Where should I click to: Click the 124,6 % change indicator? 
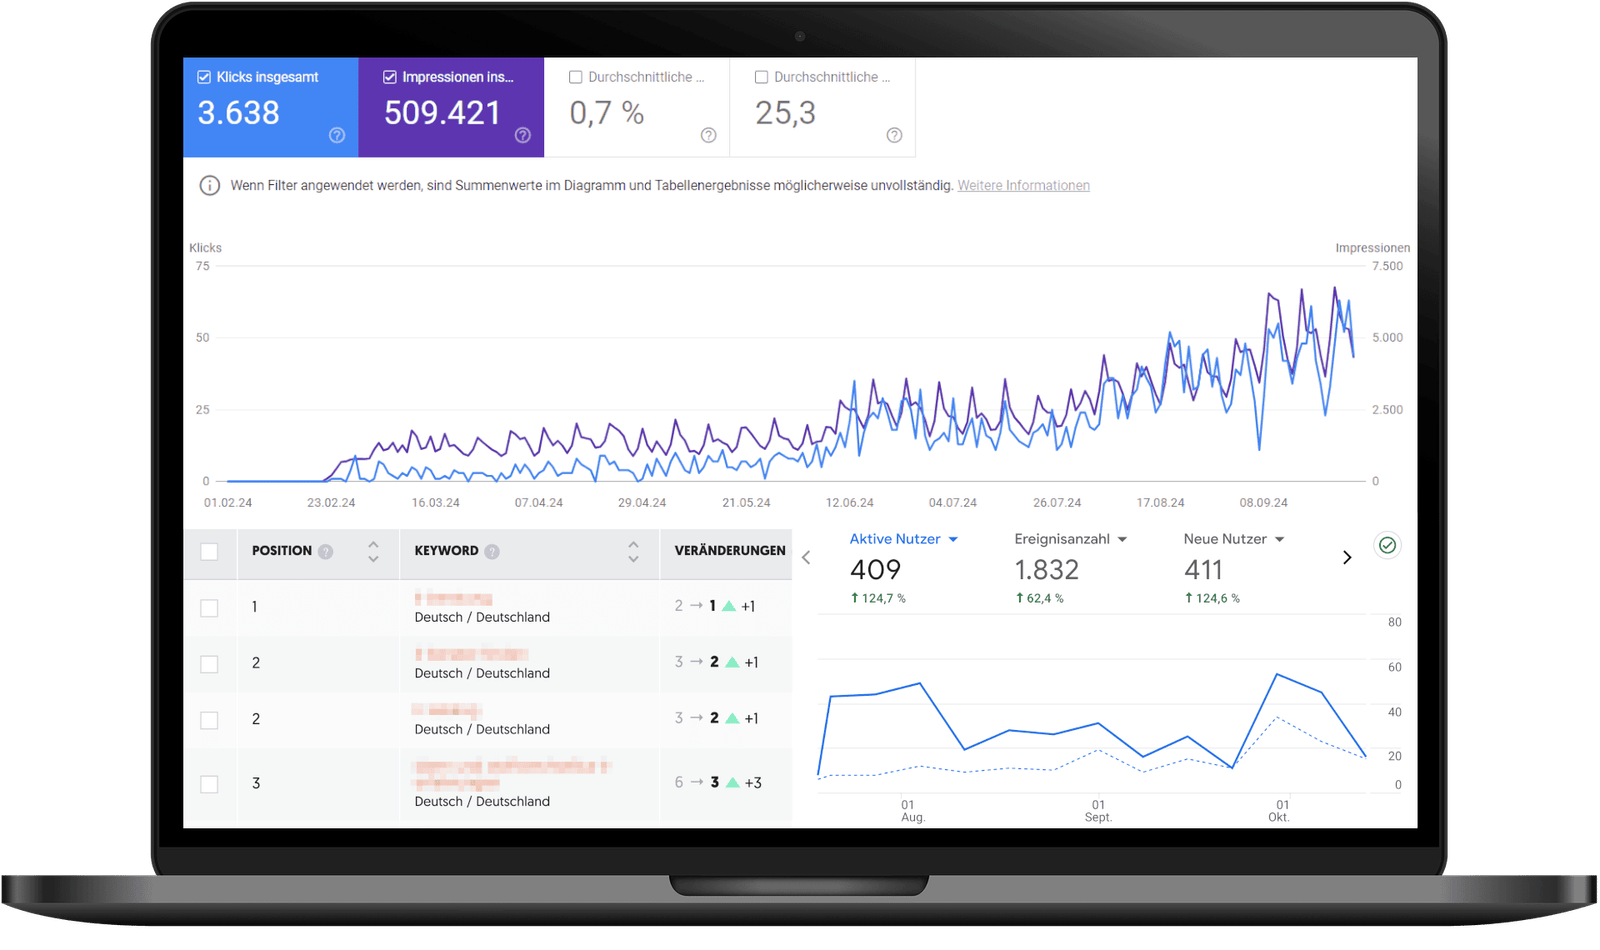1212,598
